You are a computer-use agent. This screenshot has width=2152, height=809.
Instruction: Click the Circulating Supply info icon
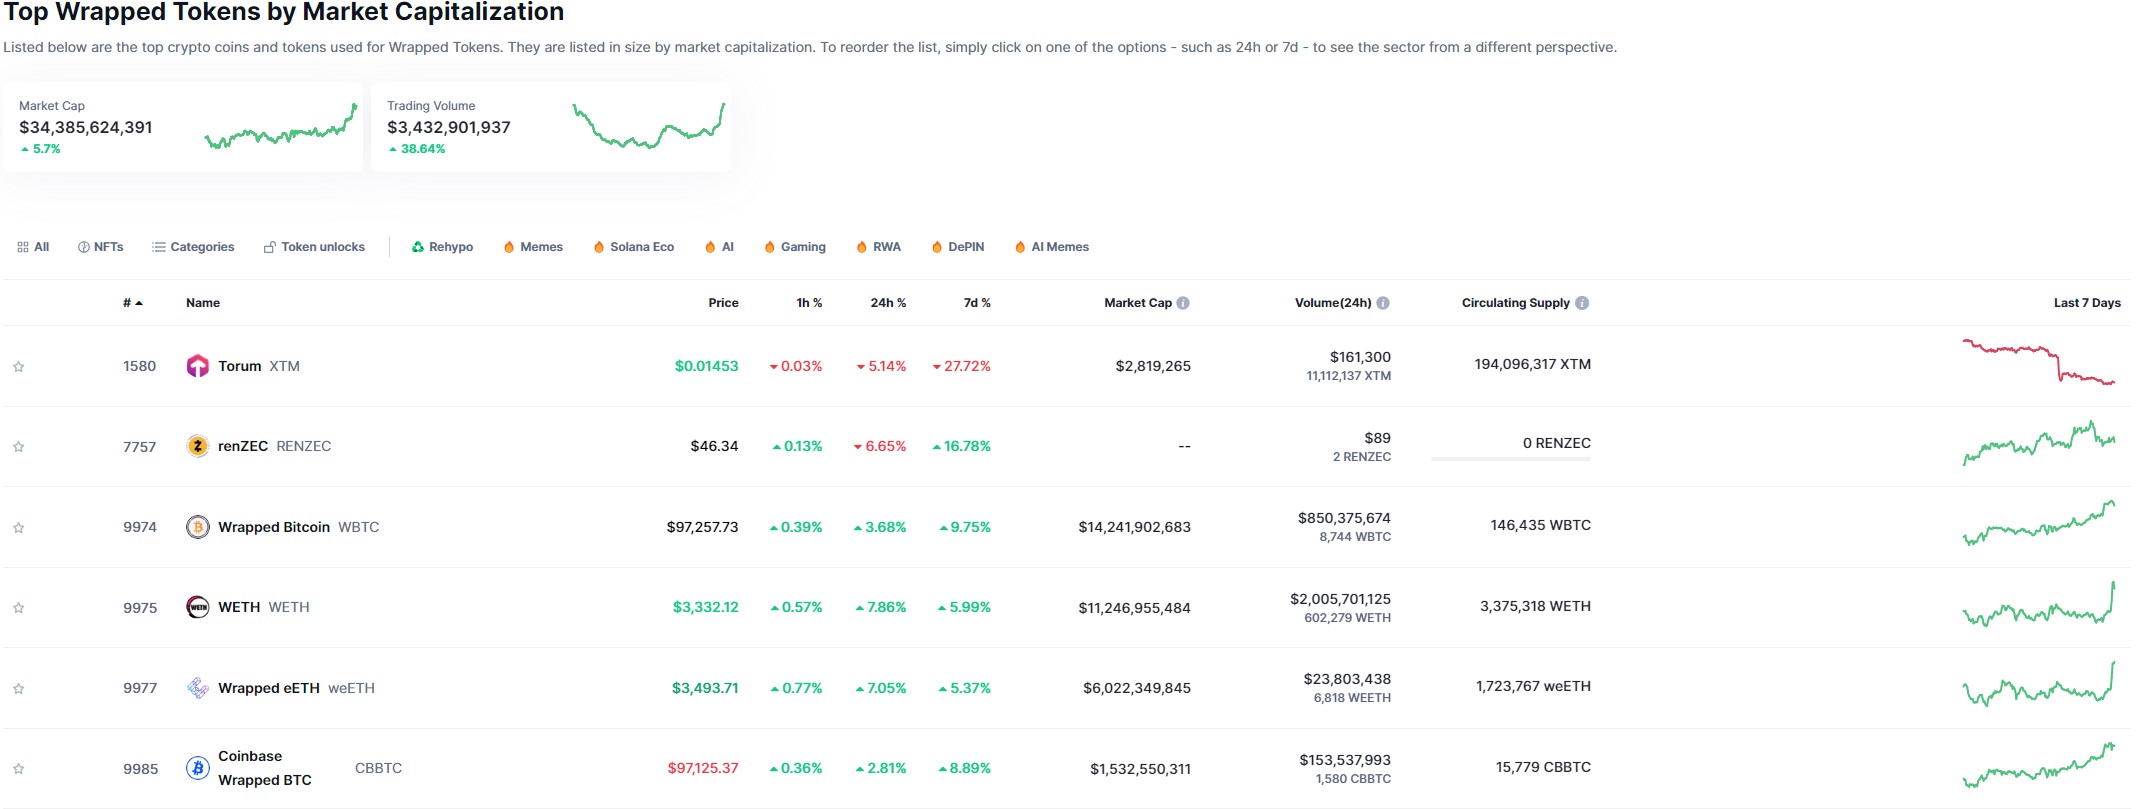click(1582, 303)
